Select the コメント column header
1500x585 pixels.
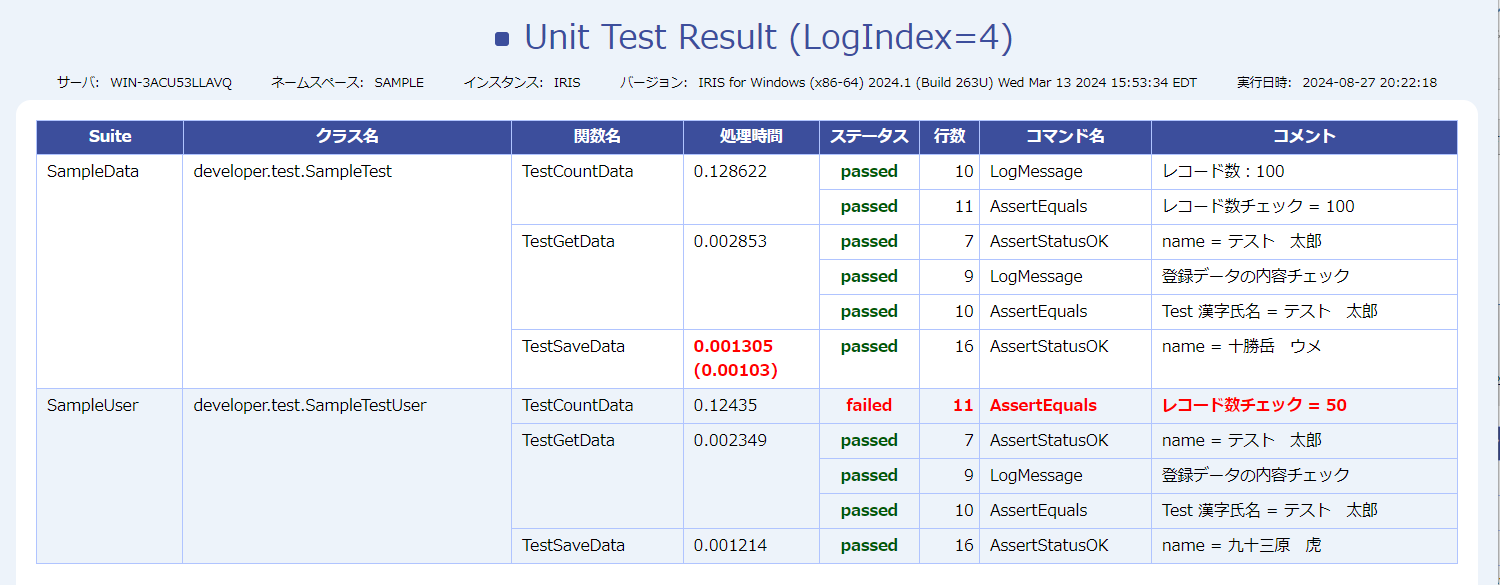(x=1304, y=137)
